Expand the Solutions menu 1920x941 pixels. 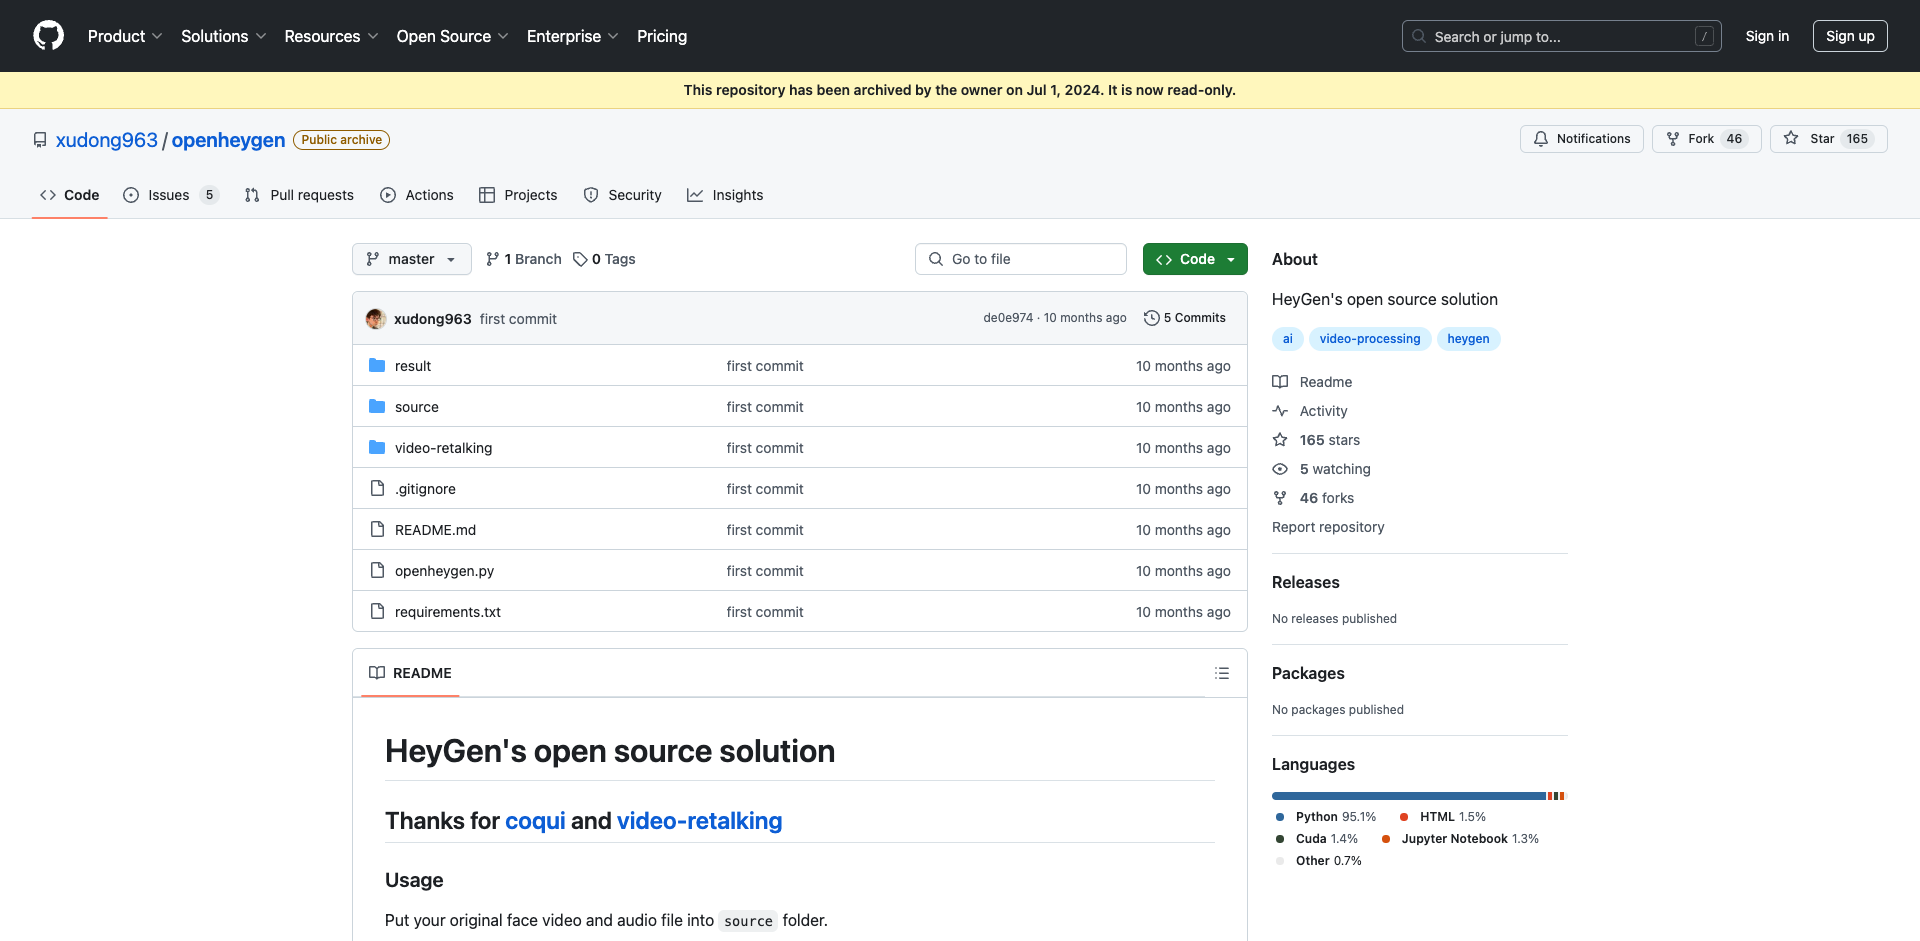pyautogui.click(x=224, y=36)
